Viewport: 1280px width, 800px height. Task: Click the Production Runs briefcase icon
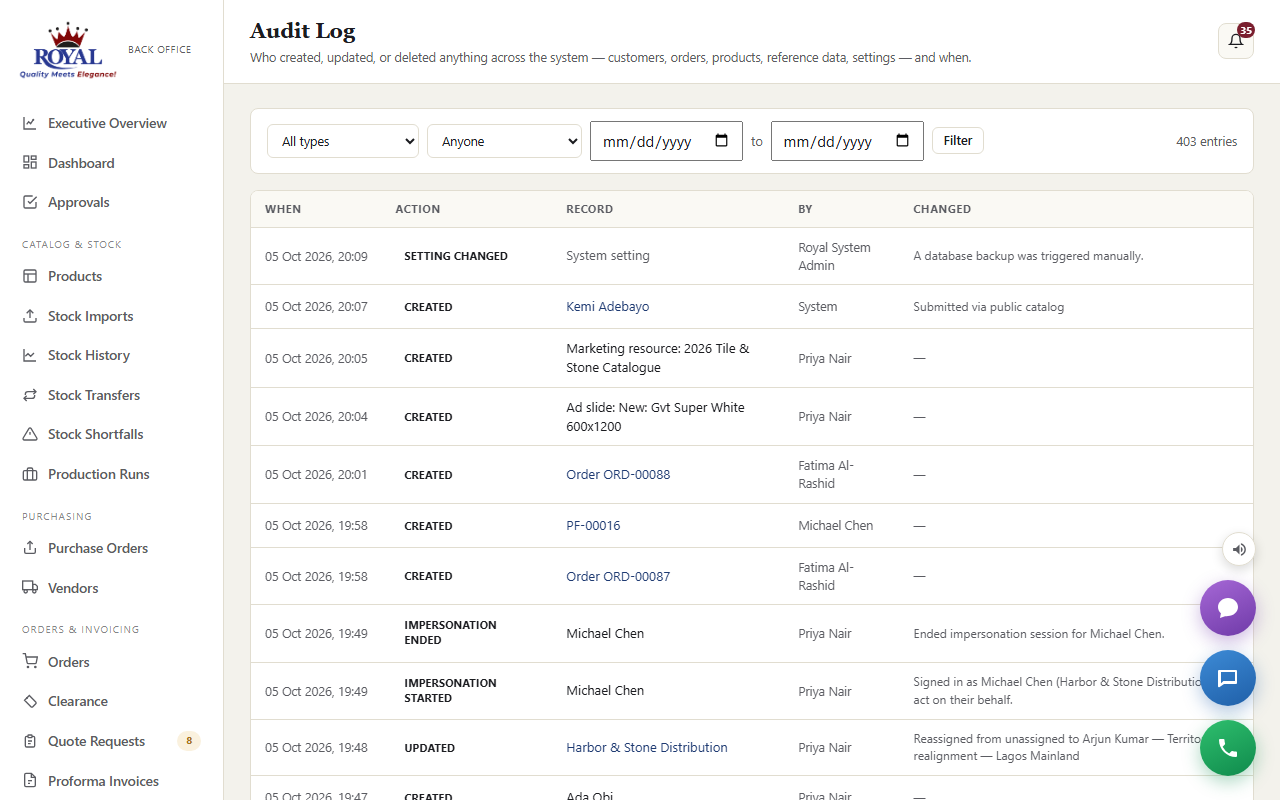(30, 474)
